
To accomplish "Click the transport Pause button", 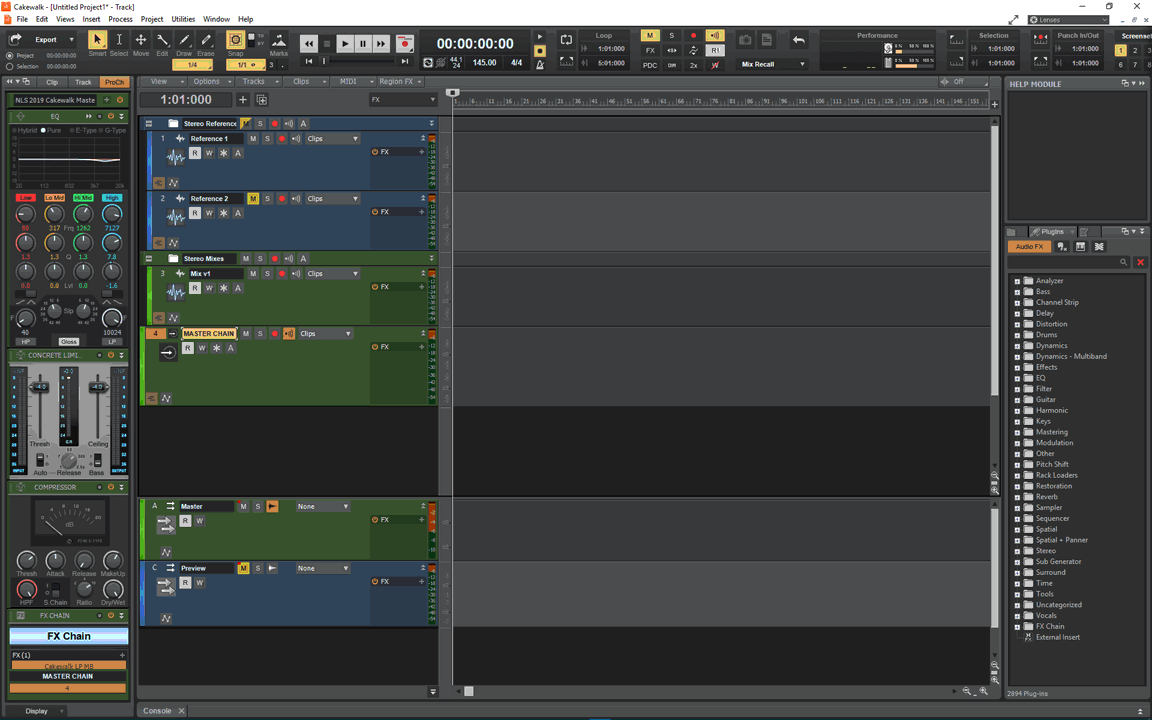I will [x=363, y=44].
